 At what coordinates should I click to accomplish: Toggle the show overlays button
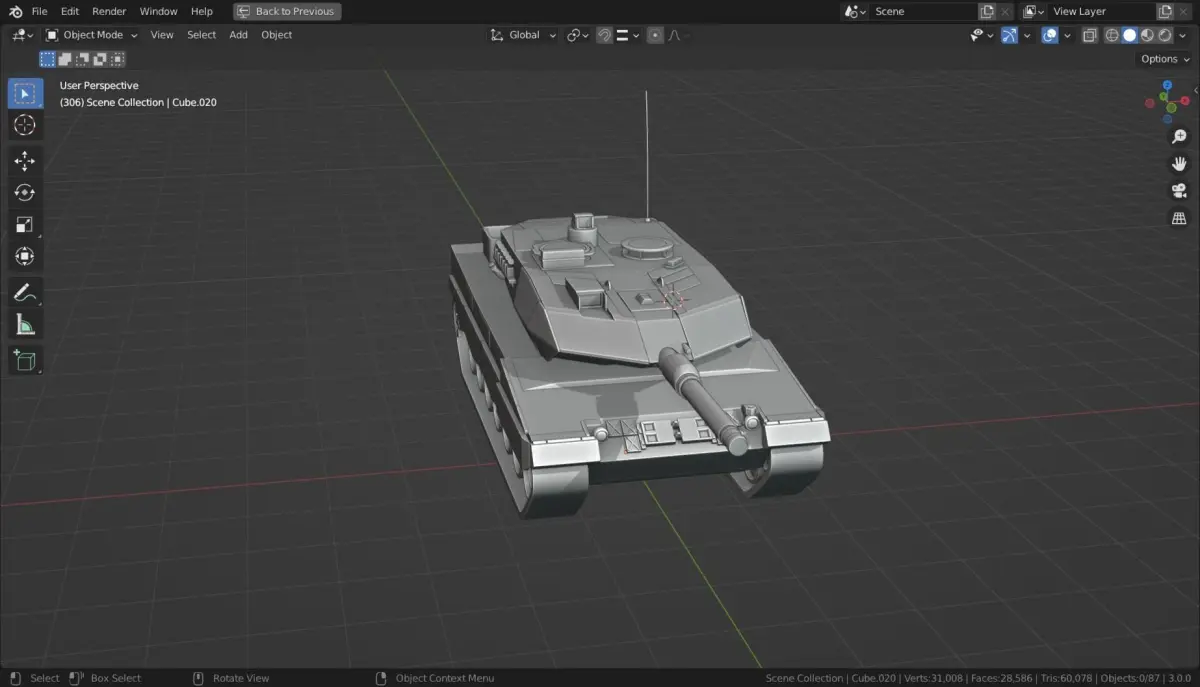1050,35
